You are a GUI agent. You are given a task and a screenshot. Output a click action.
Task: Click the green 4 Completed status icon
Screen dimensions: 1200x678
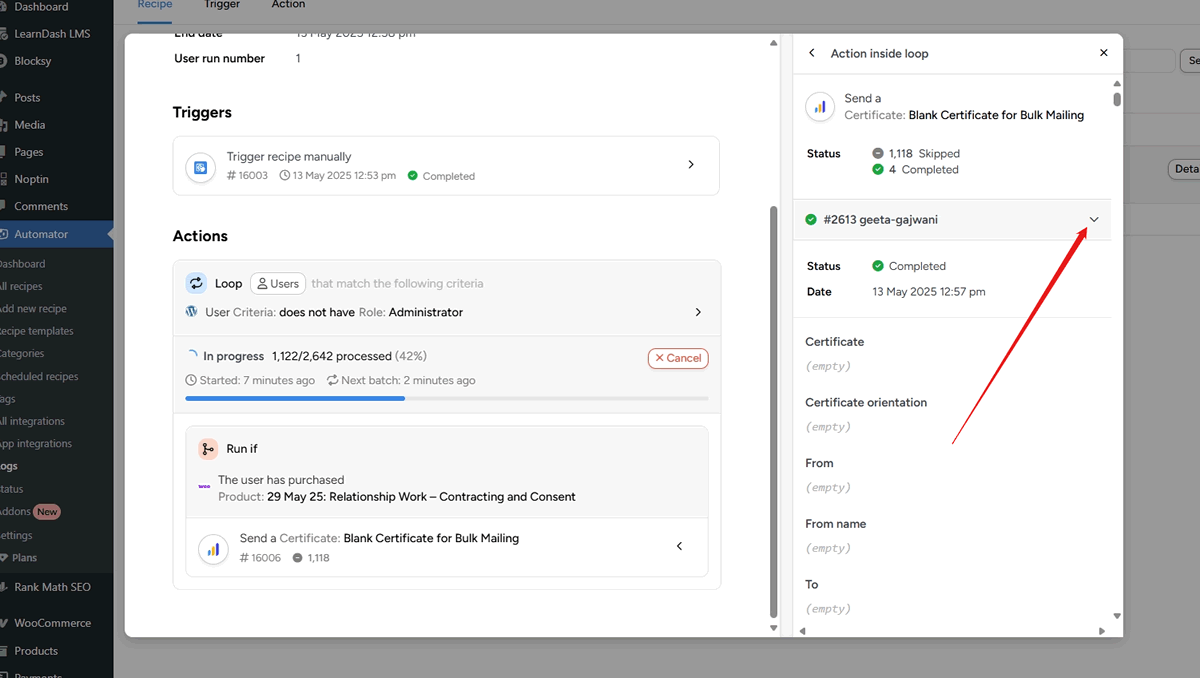tap(878, 170)
